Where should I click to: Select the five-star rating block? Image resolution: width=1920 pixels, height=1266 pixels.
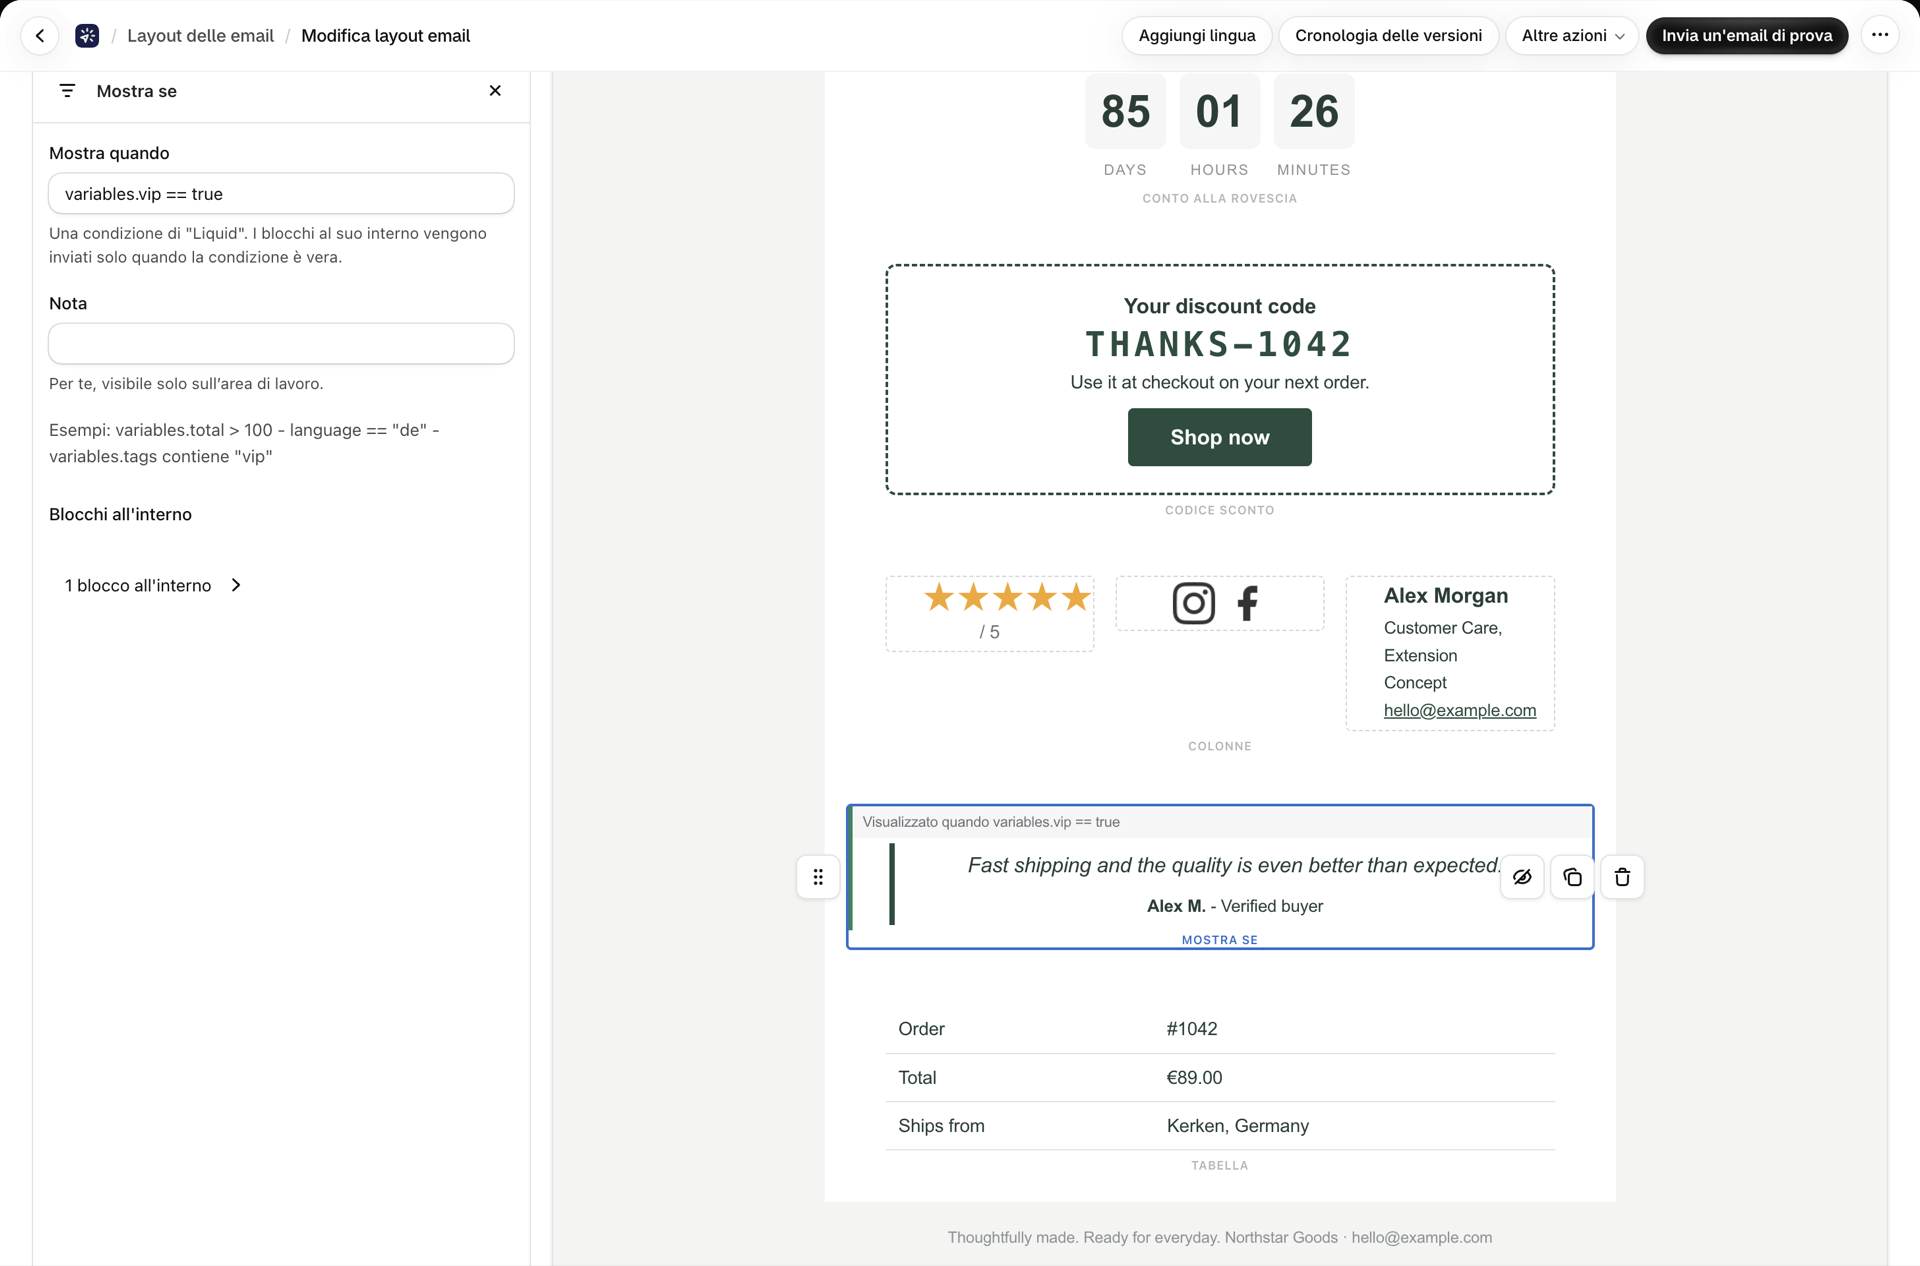tap(989, 613)
